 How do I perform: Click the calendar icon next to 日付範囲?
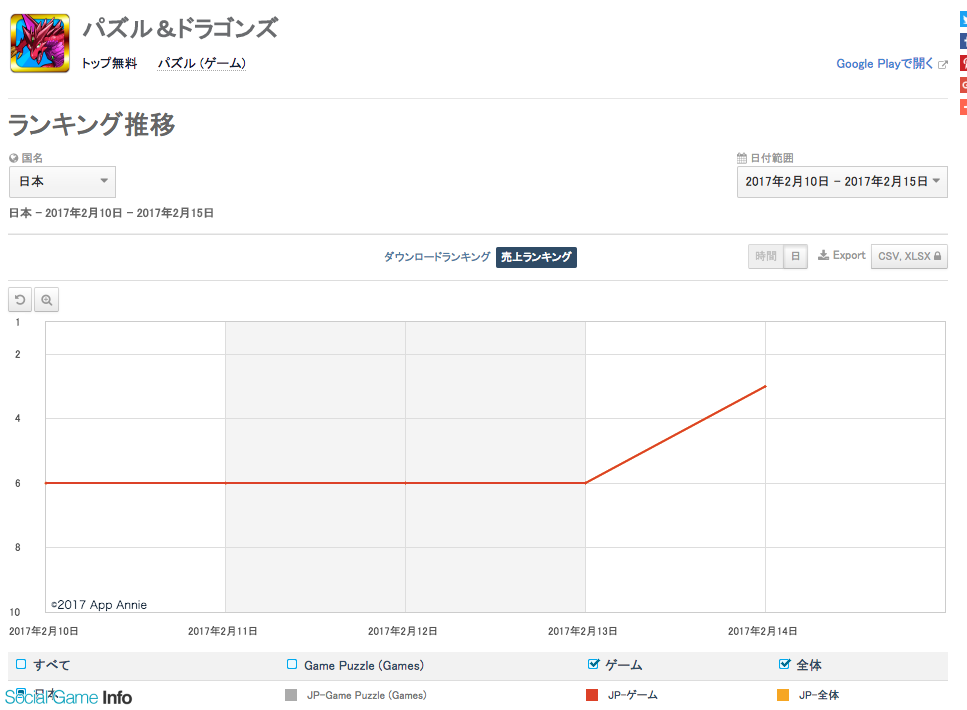click(x=742, y=158)
